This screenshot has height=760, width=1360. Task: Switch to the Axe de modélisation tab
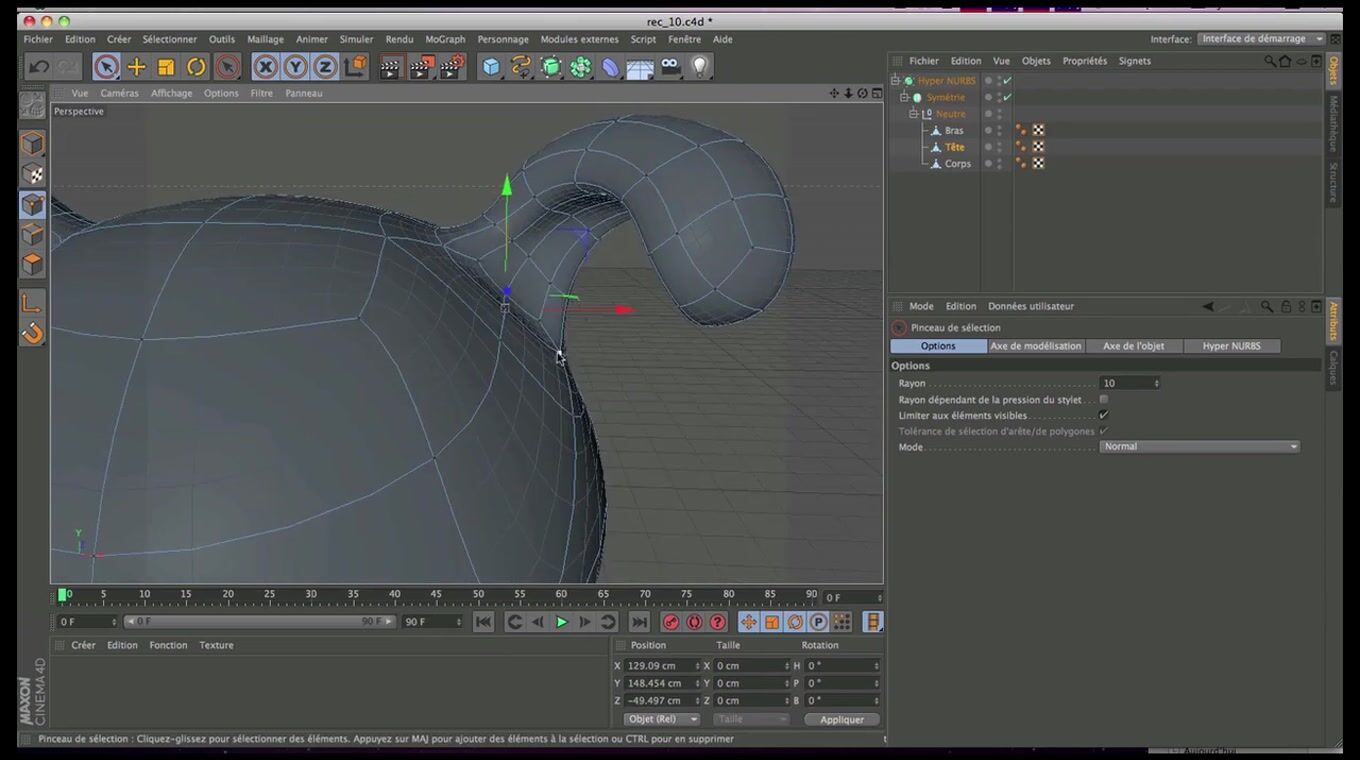tap(1035, 346)
